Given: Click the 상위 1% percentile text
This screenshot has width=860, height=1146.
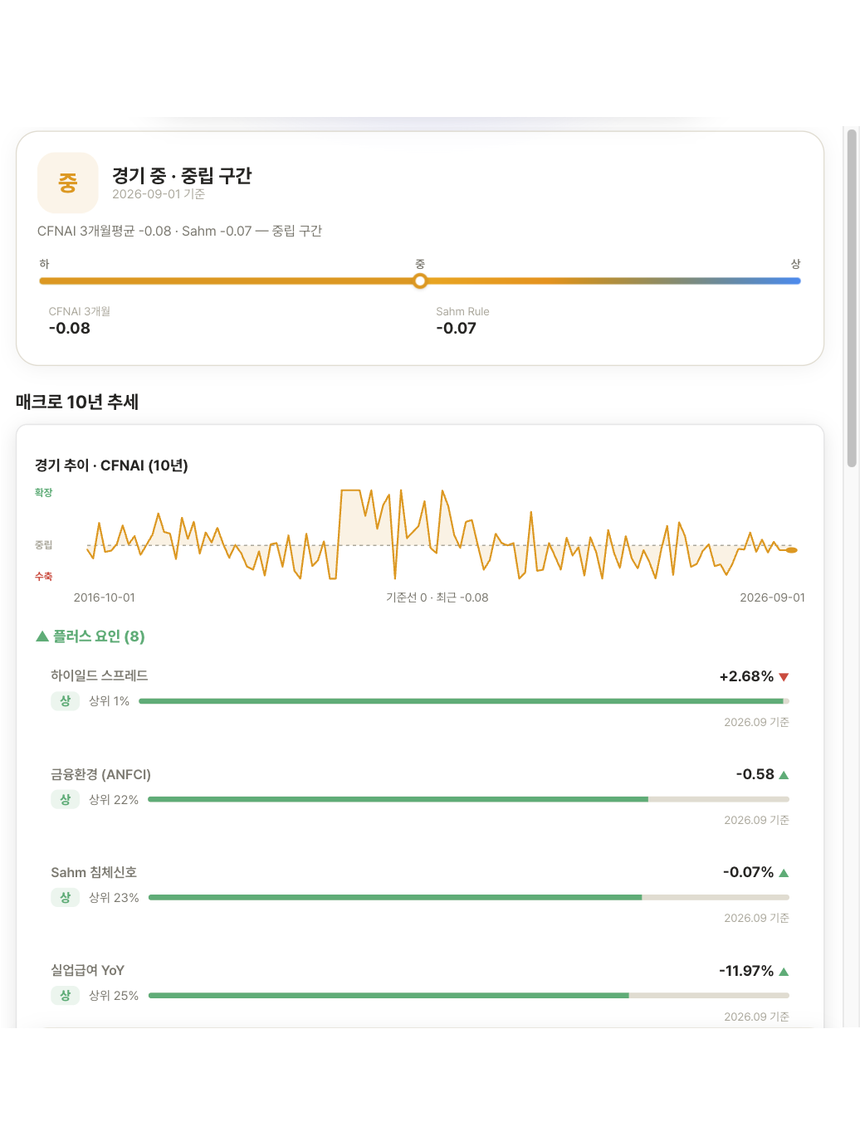Looking at the screenshot, I should click(x=109, y=701).
